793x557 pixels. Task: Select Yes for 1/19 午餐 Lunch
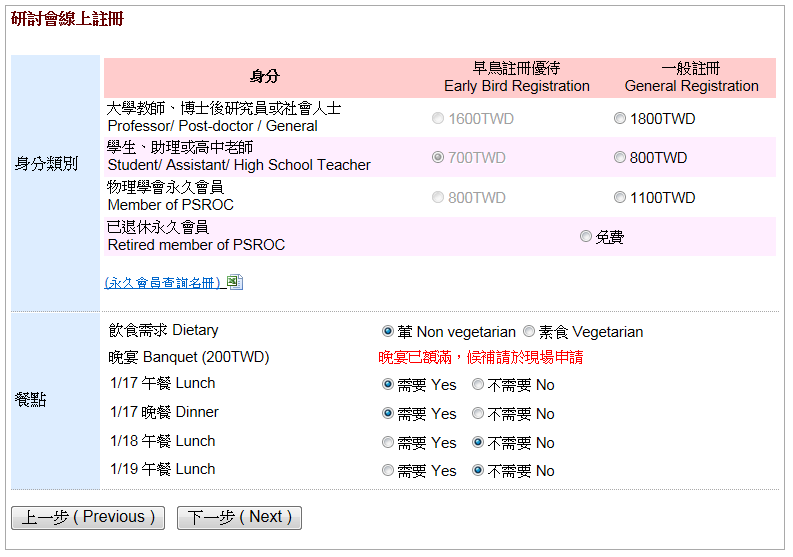pos(388,471)
